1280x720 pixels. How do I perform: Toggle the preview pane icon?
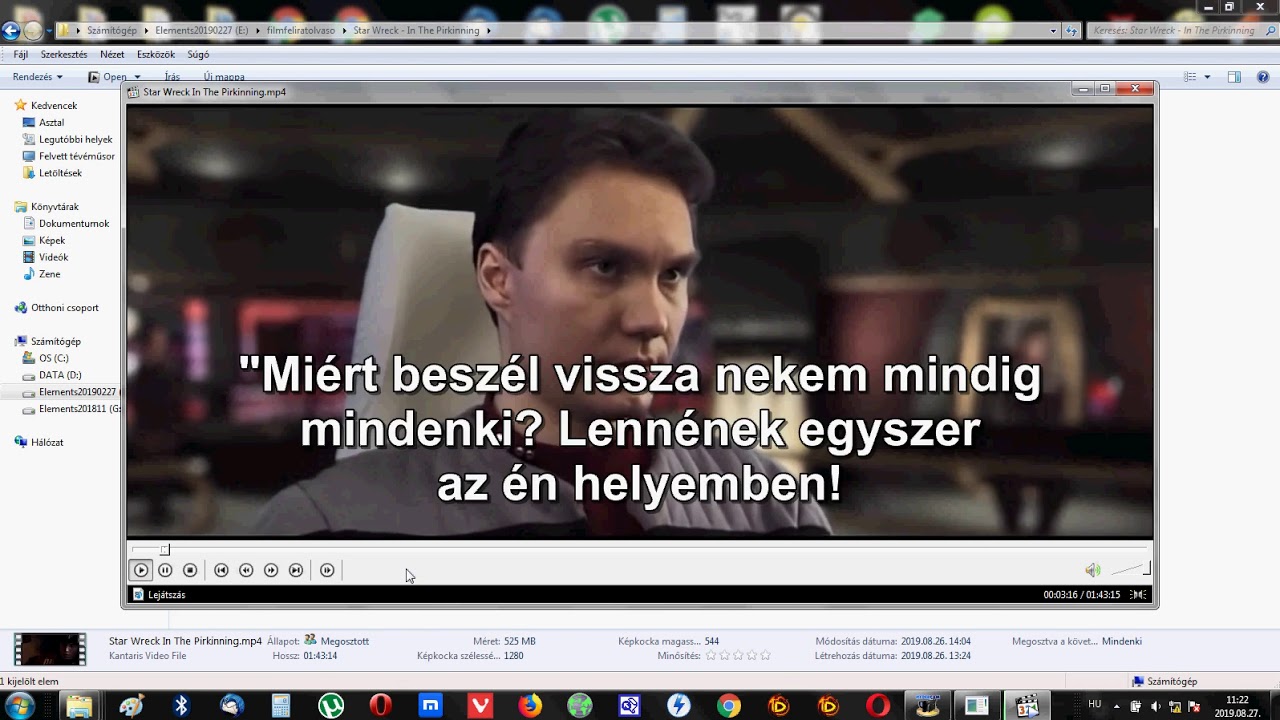[x=1234, y=77]
